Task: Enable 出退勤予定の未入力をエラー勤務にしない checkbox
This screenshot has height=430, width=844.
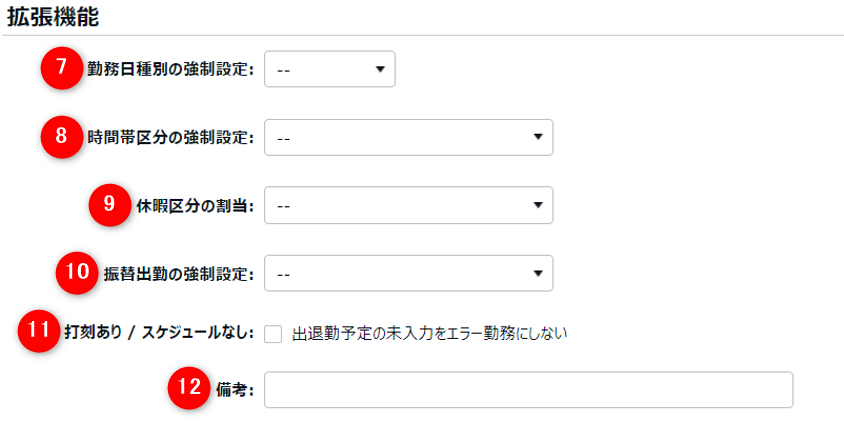Action: tap(274, 334)
